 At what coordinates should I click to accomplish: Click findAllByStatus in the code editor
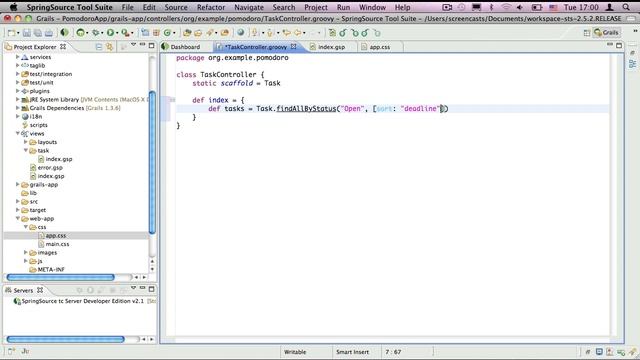click(x=306, y=109)
